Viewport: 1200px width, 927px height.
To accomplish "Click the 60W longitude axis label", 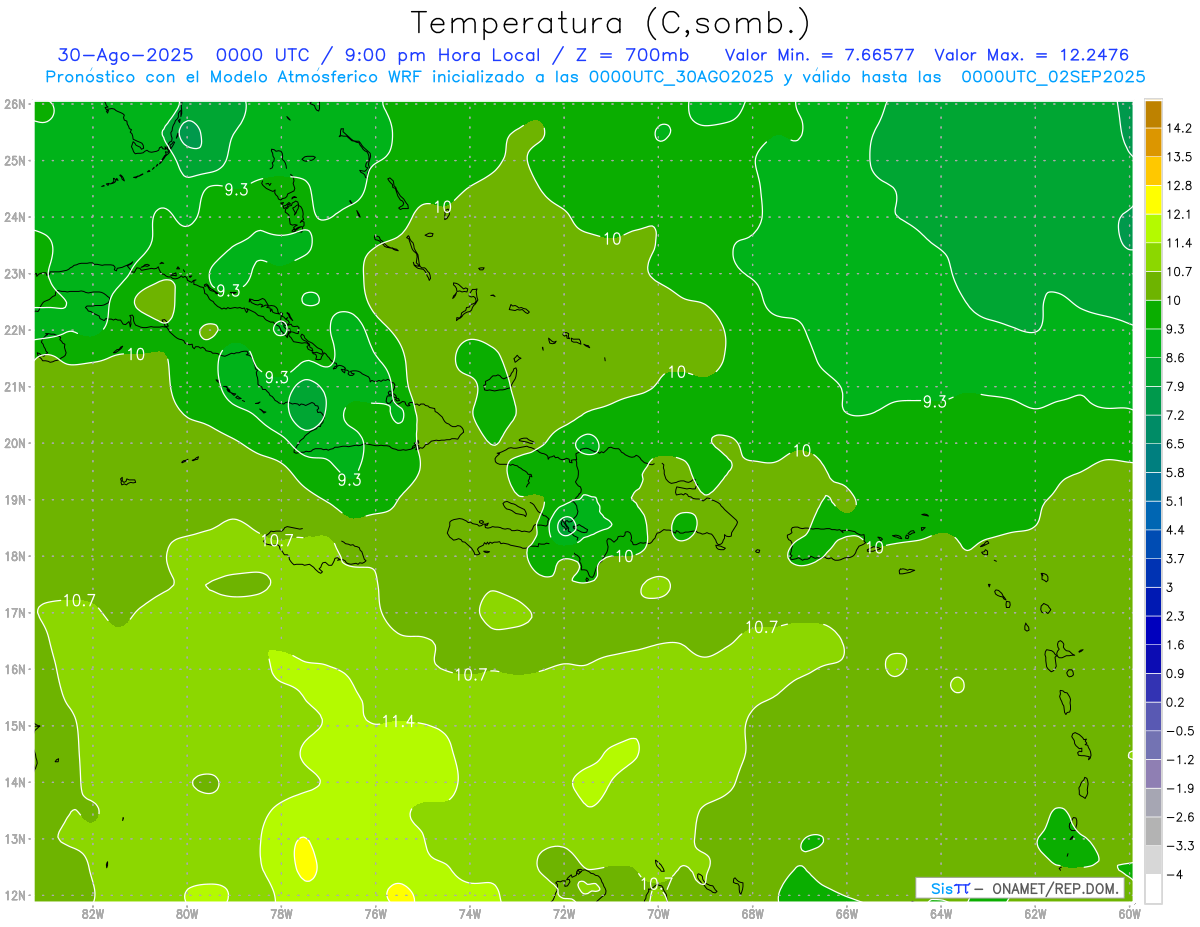I will click(x=1129, y=913).
